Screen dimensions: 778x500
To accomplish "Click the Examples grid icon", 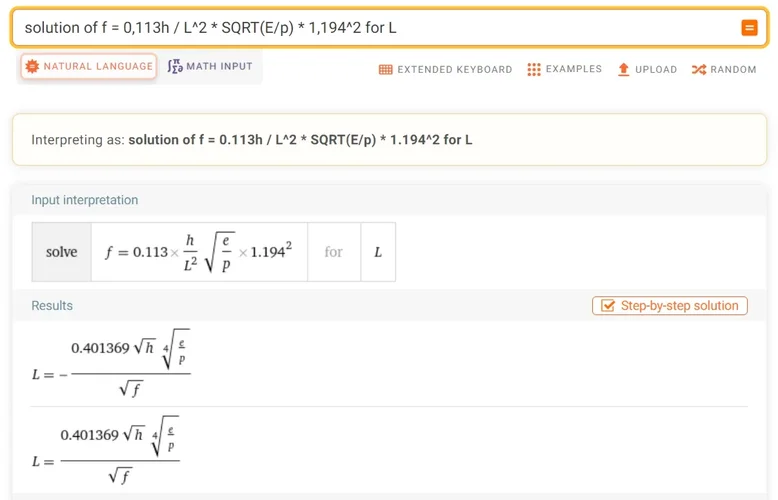I will (534, 70).
